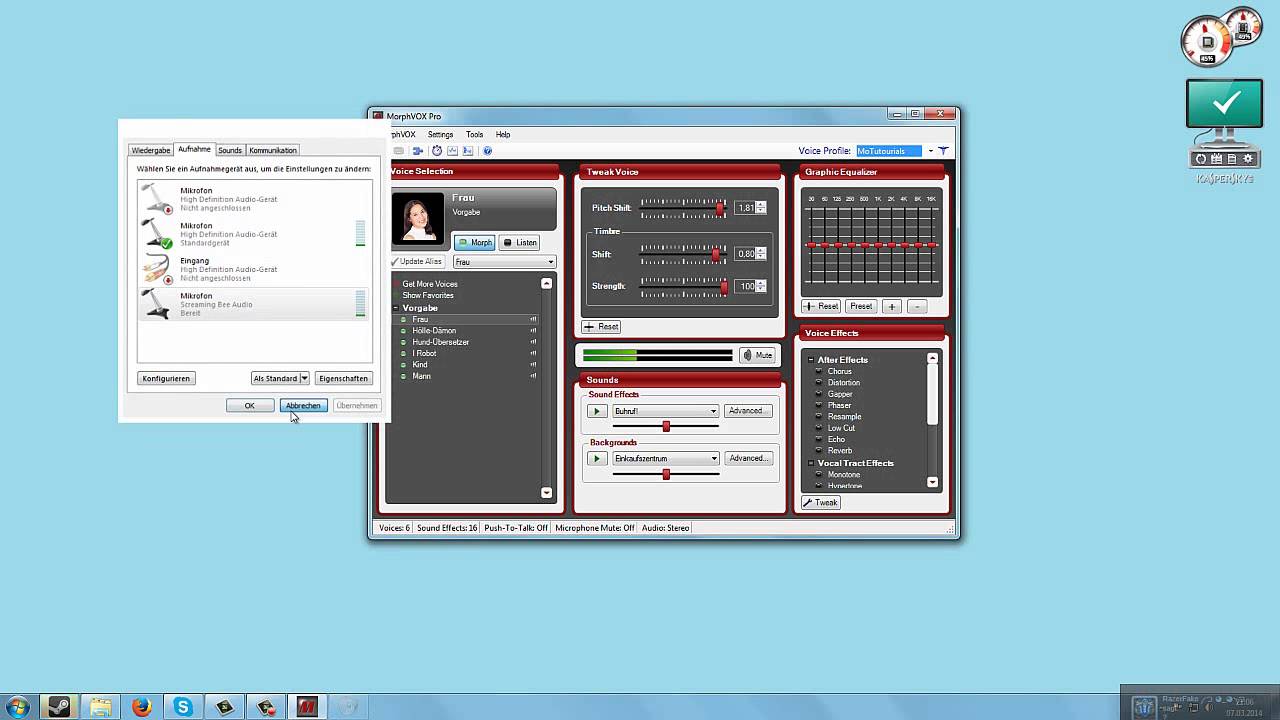The image size is (1280, 720).
Task: Click Show Favorites entry
Action: coord(428,296)
